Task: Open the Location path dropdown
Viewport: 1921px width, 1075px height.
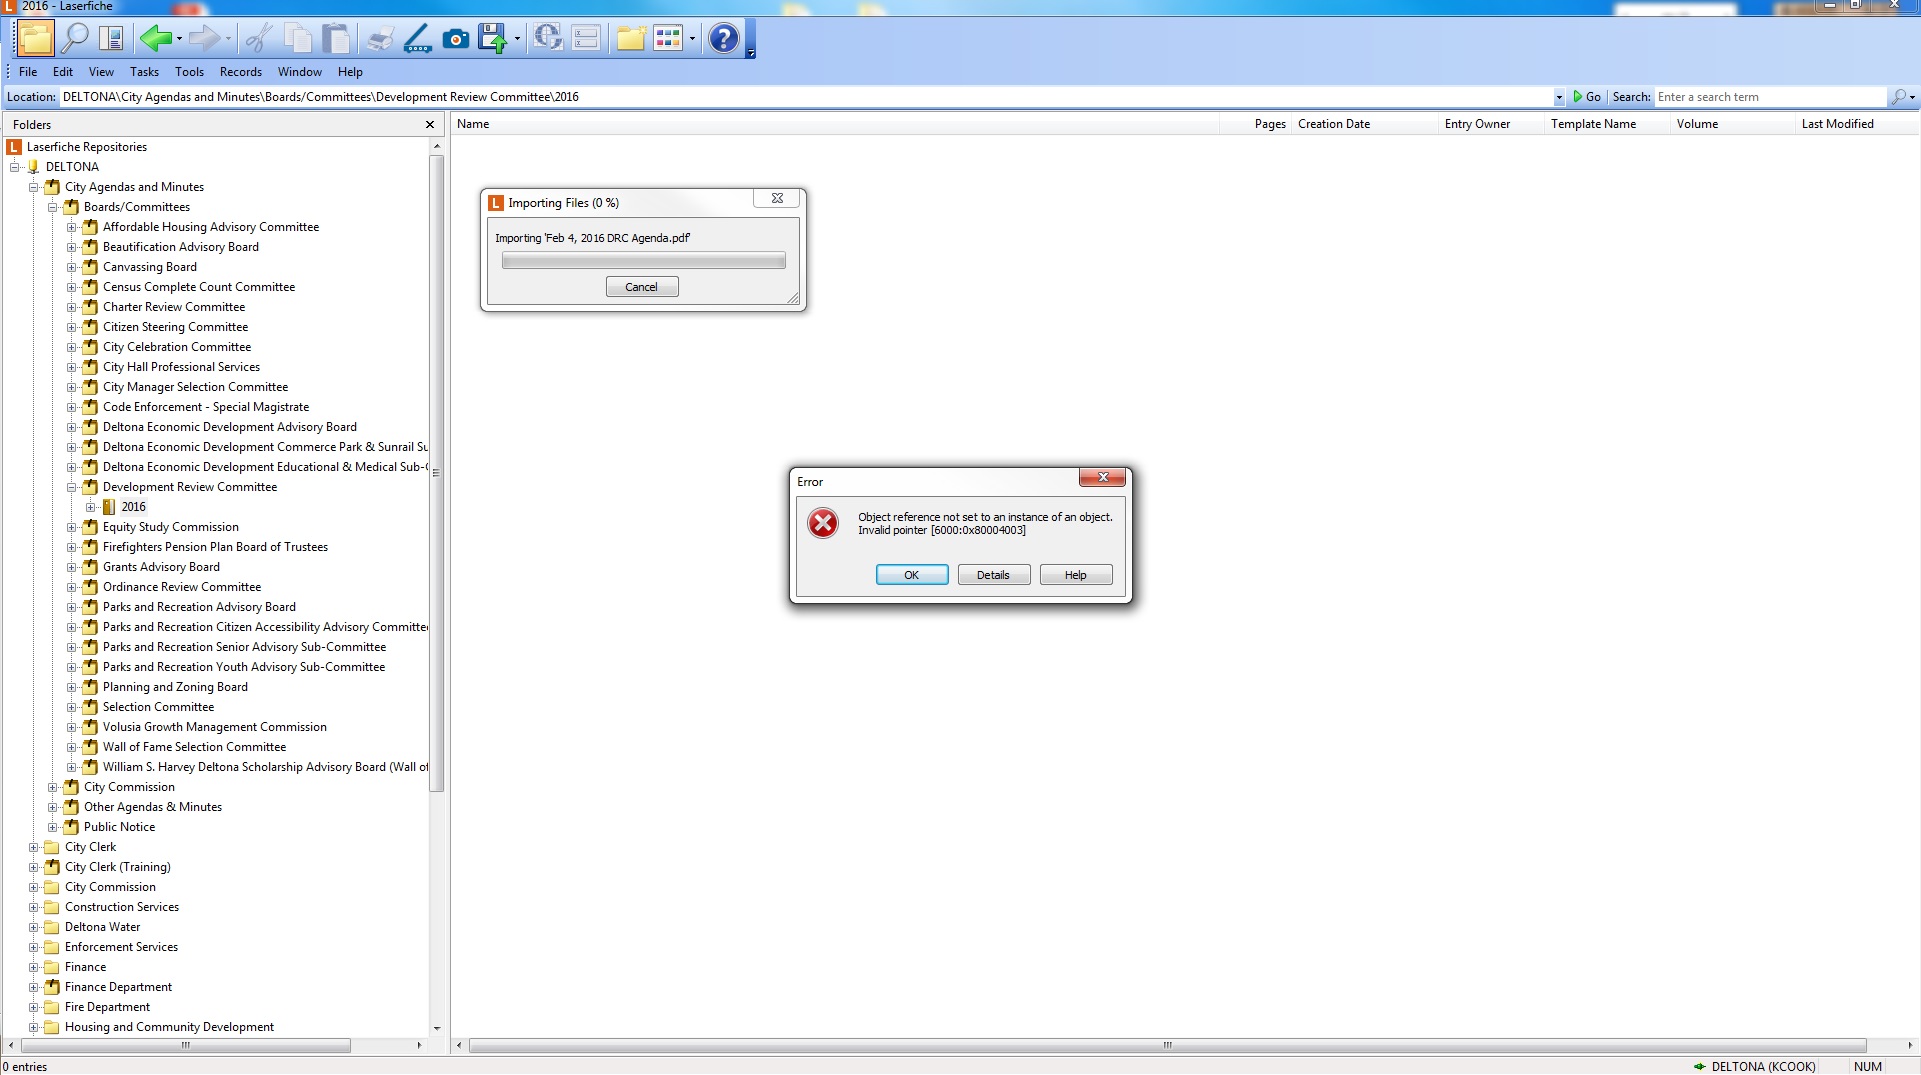Action: coord(1559,97)
